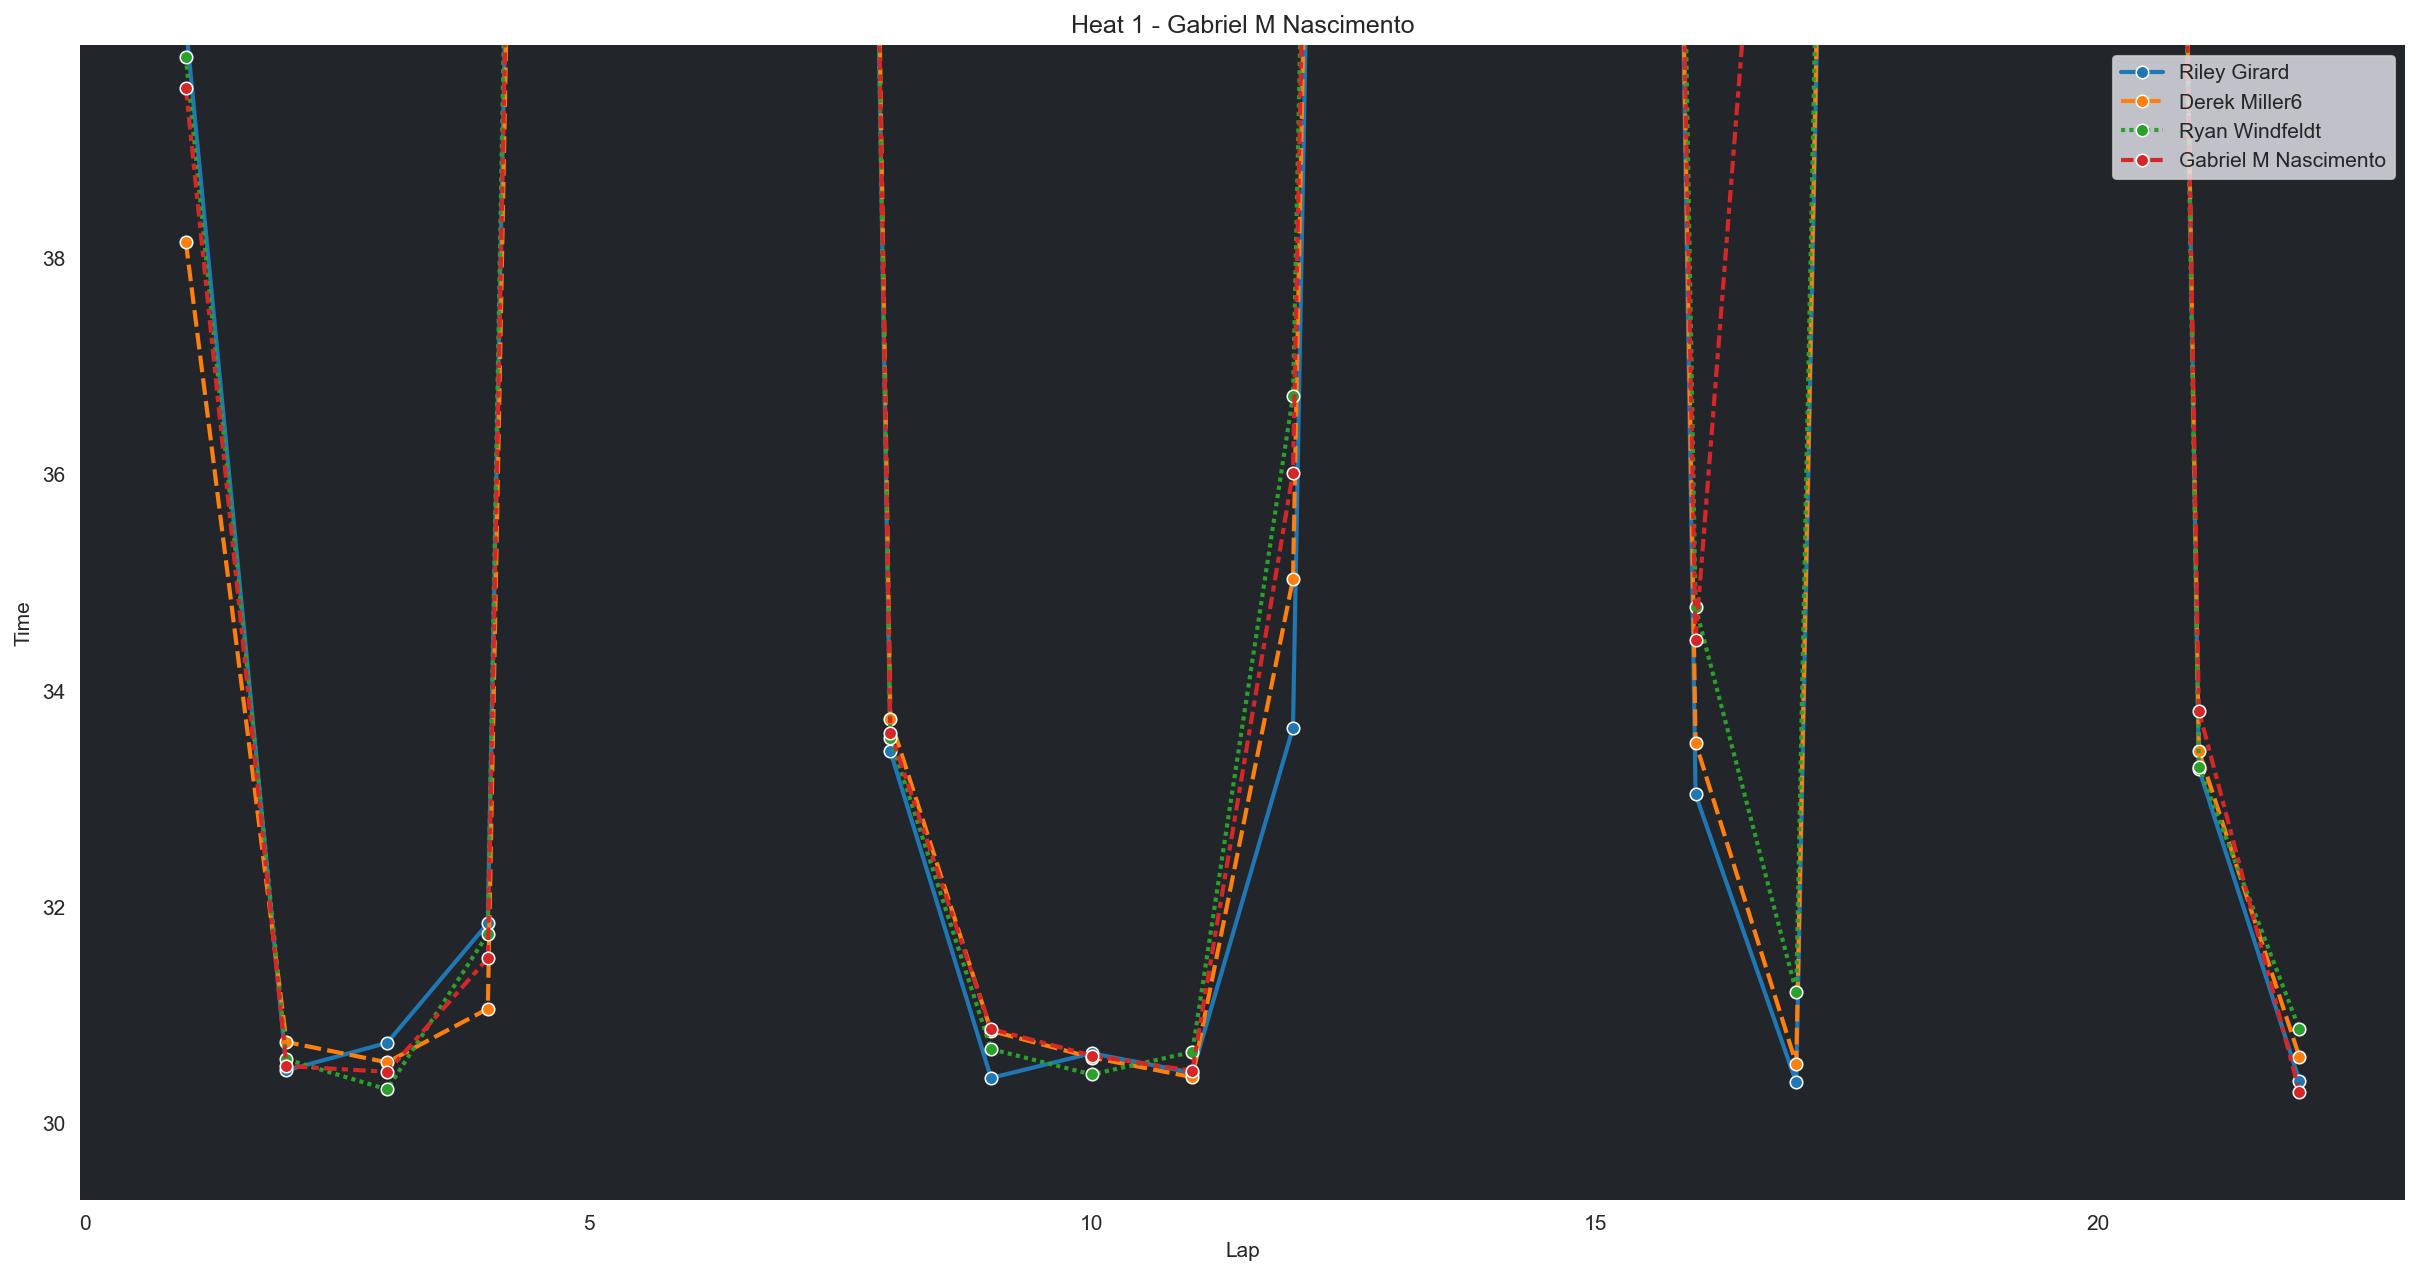The image size is (2420, 1276).
Task: Click the Gabriel M Nascimento legend marker
Action: (x=2141, y=160)
